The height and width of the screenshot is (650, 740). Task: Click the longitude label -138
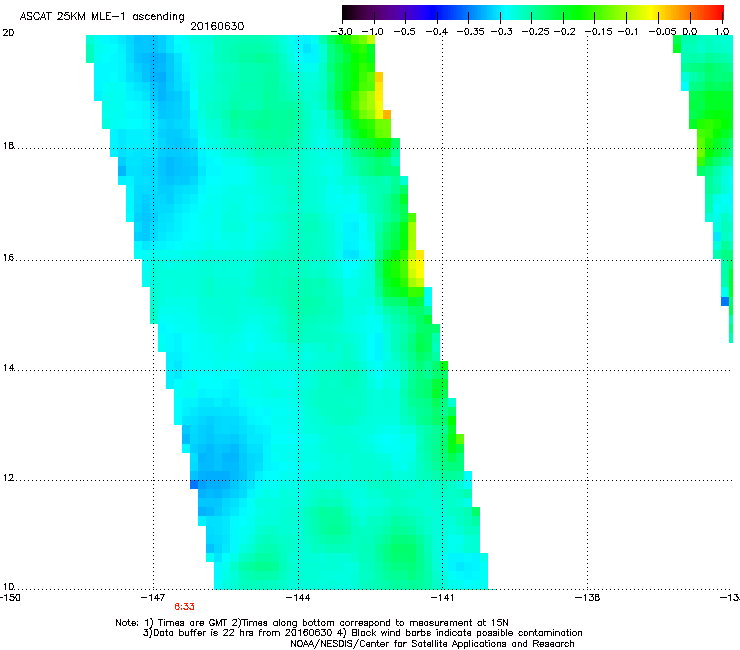coord(588,598)
